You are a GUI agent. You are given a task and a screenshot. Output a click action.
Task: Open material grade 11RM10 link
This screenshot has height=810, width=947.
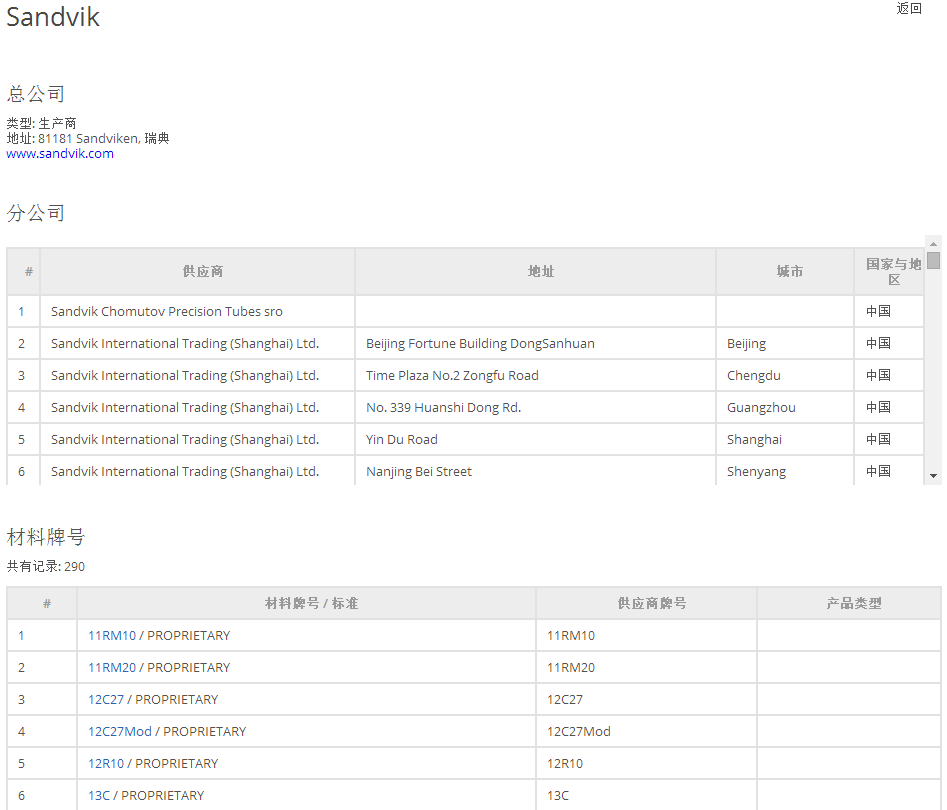click(x=112, y=635)
